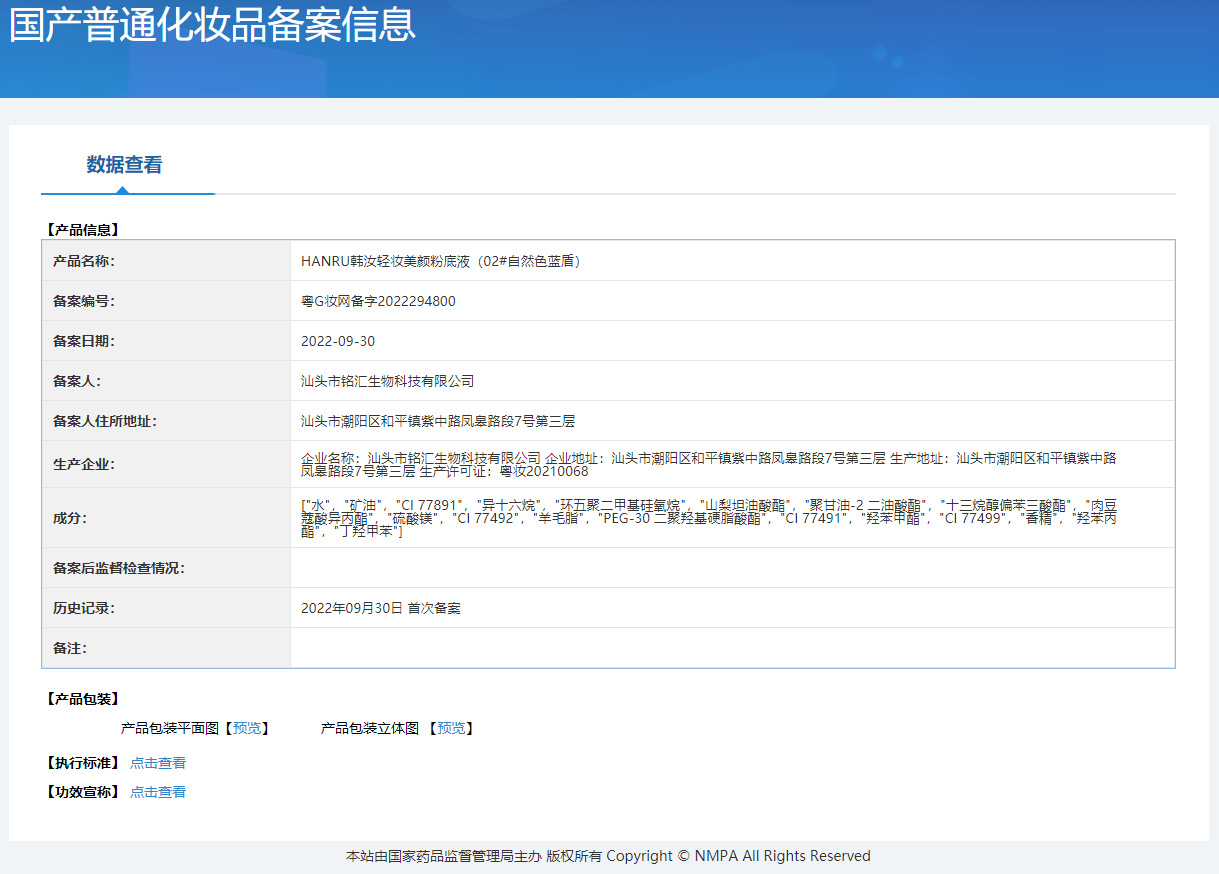Click the 产品信息 section heading

point(82,229)
